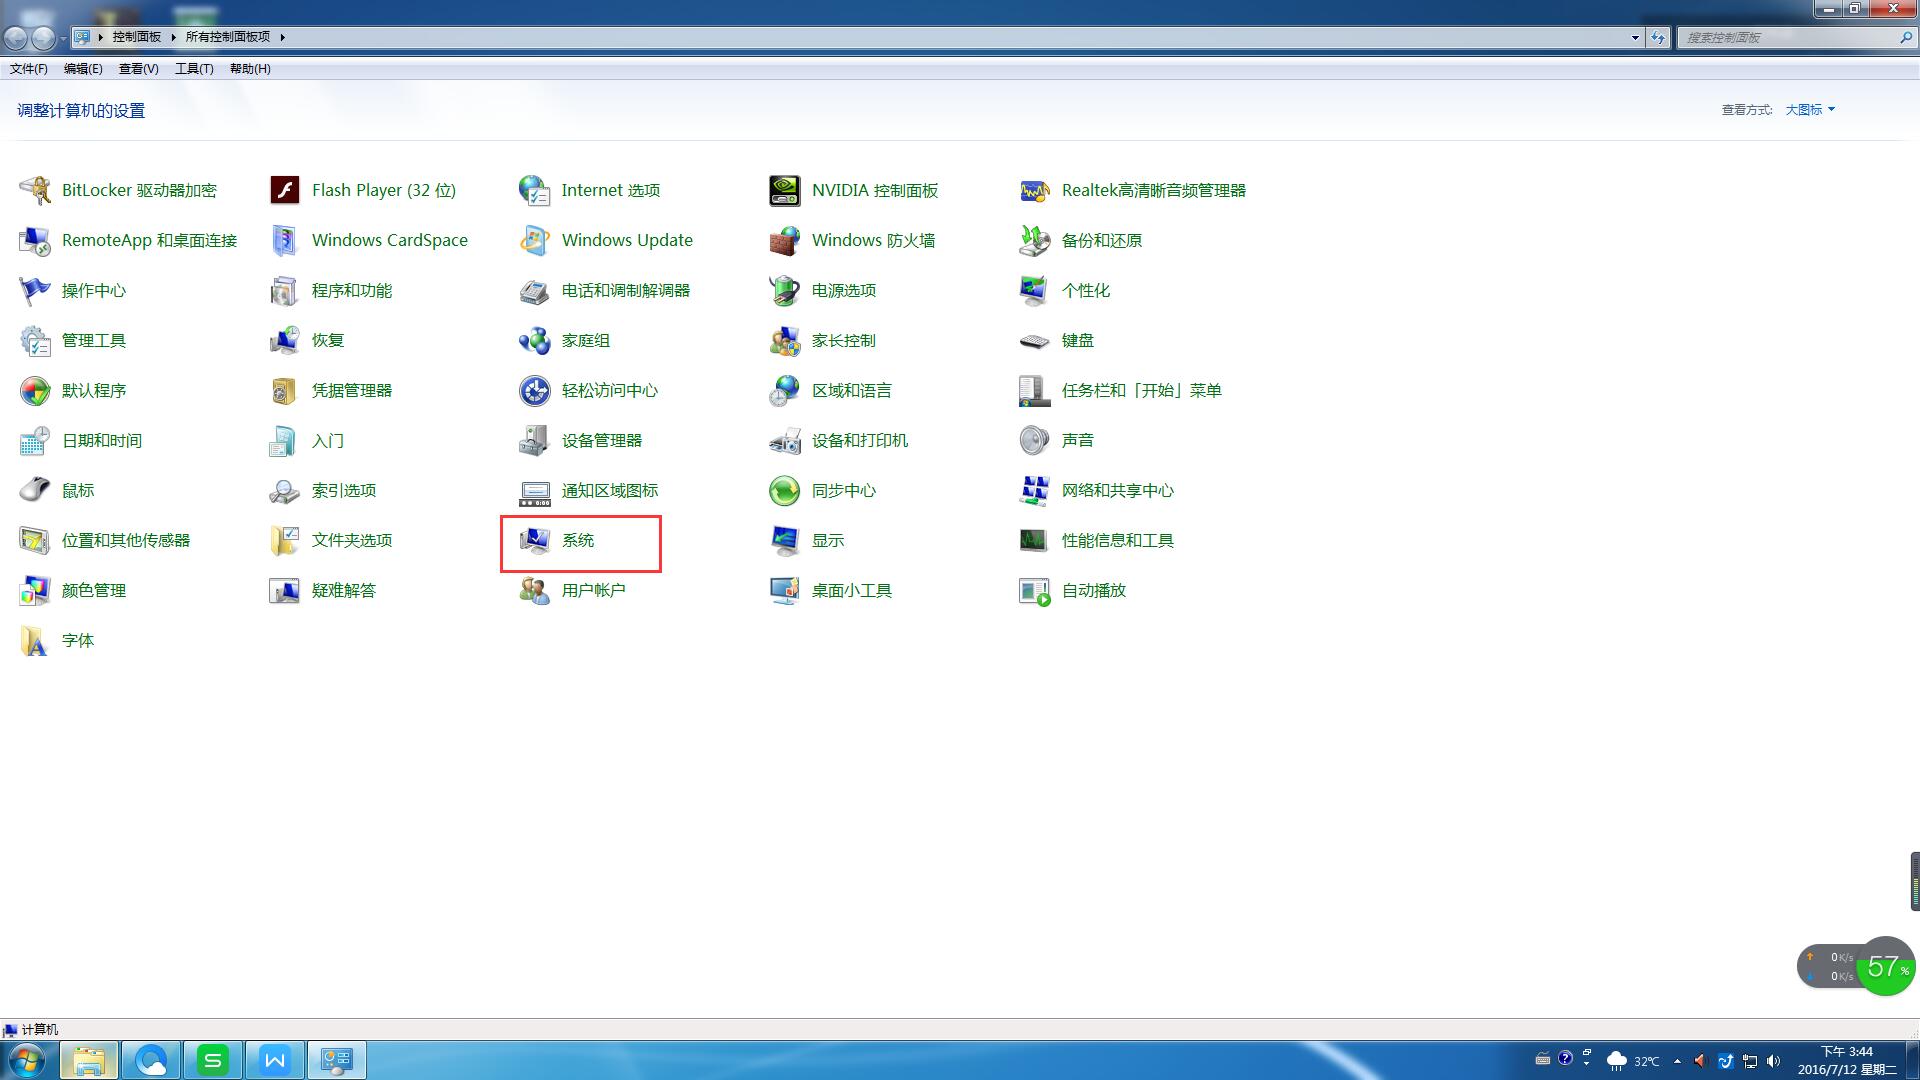1920x1080 pixels.
Task: Open the 家庭组 icon
Action: click(535, 340)
